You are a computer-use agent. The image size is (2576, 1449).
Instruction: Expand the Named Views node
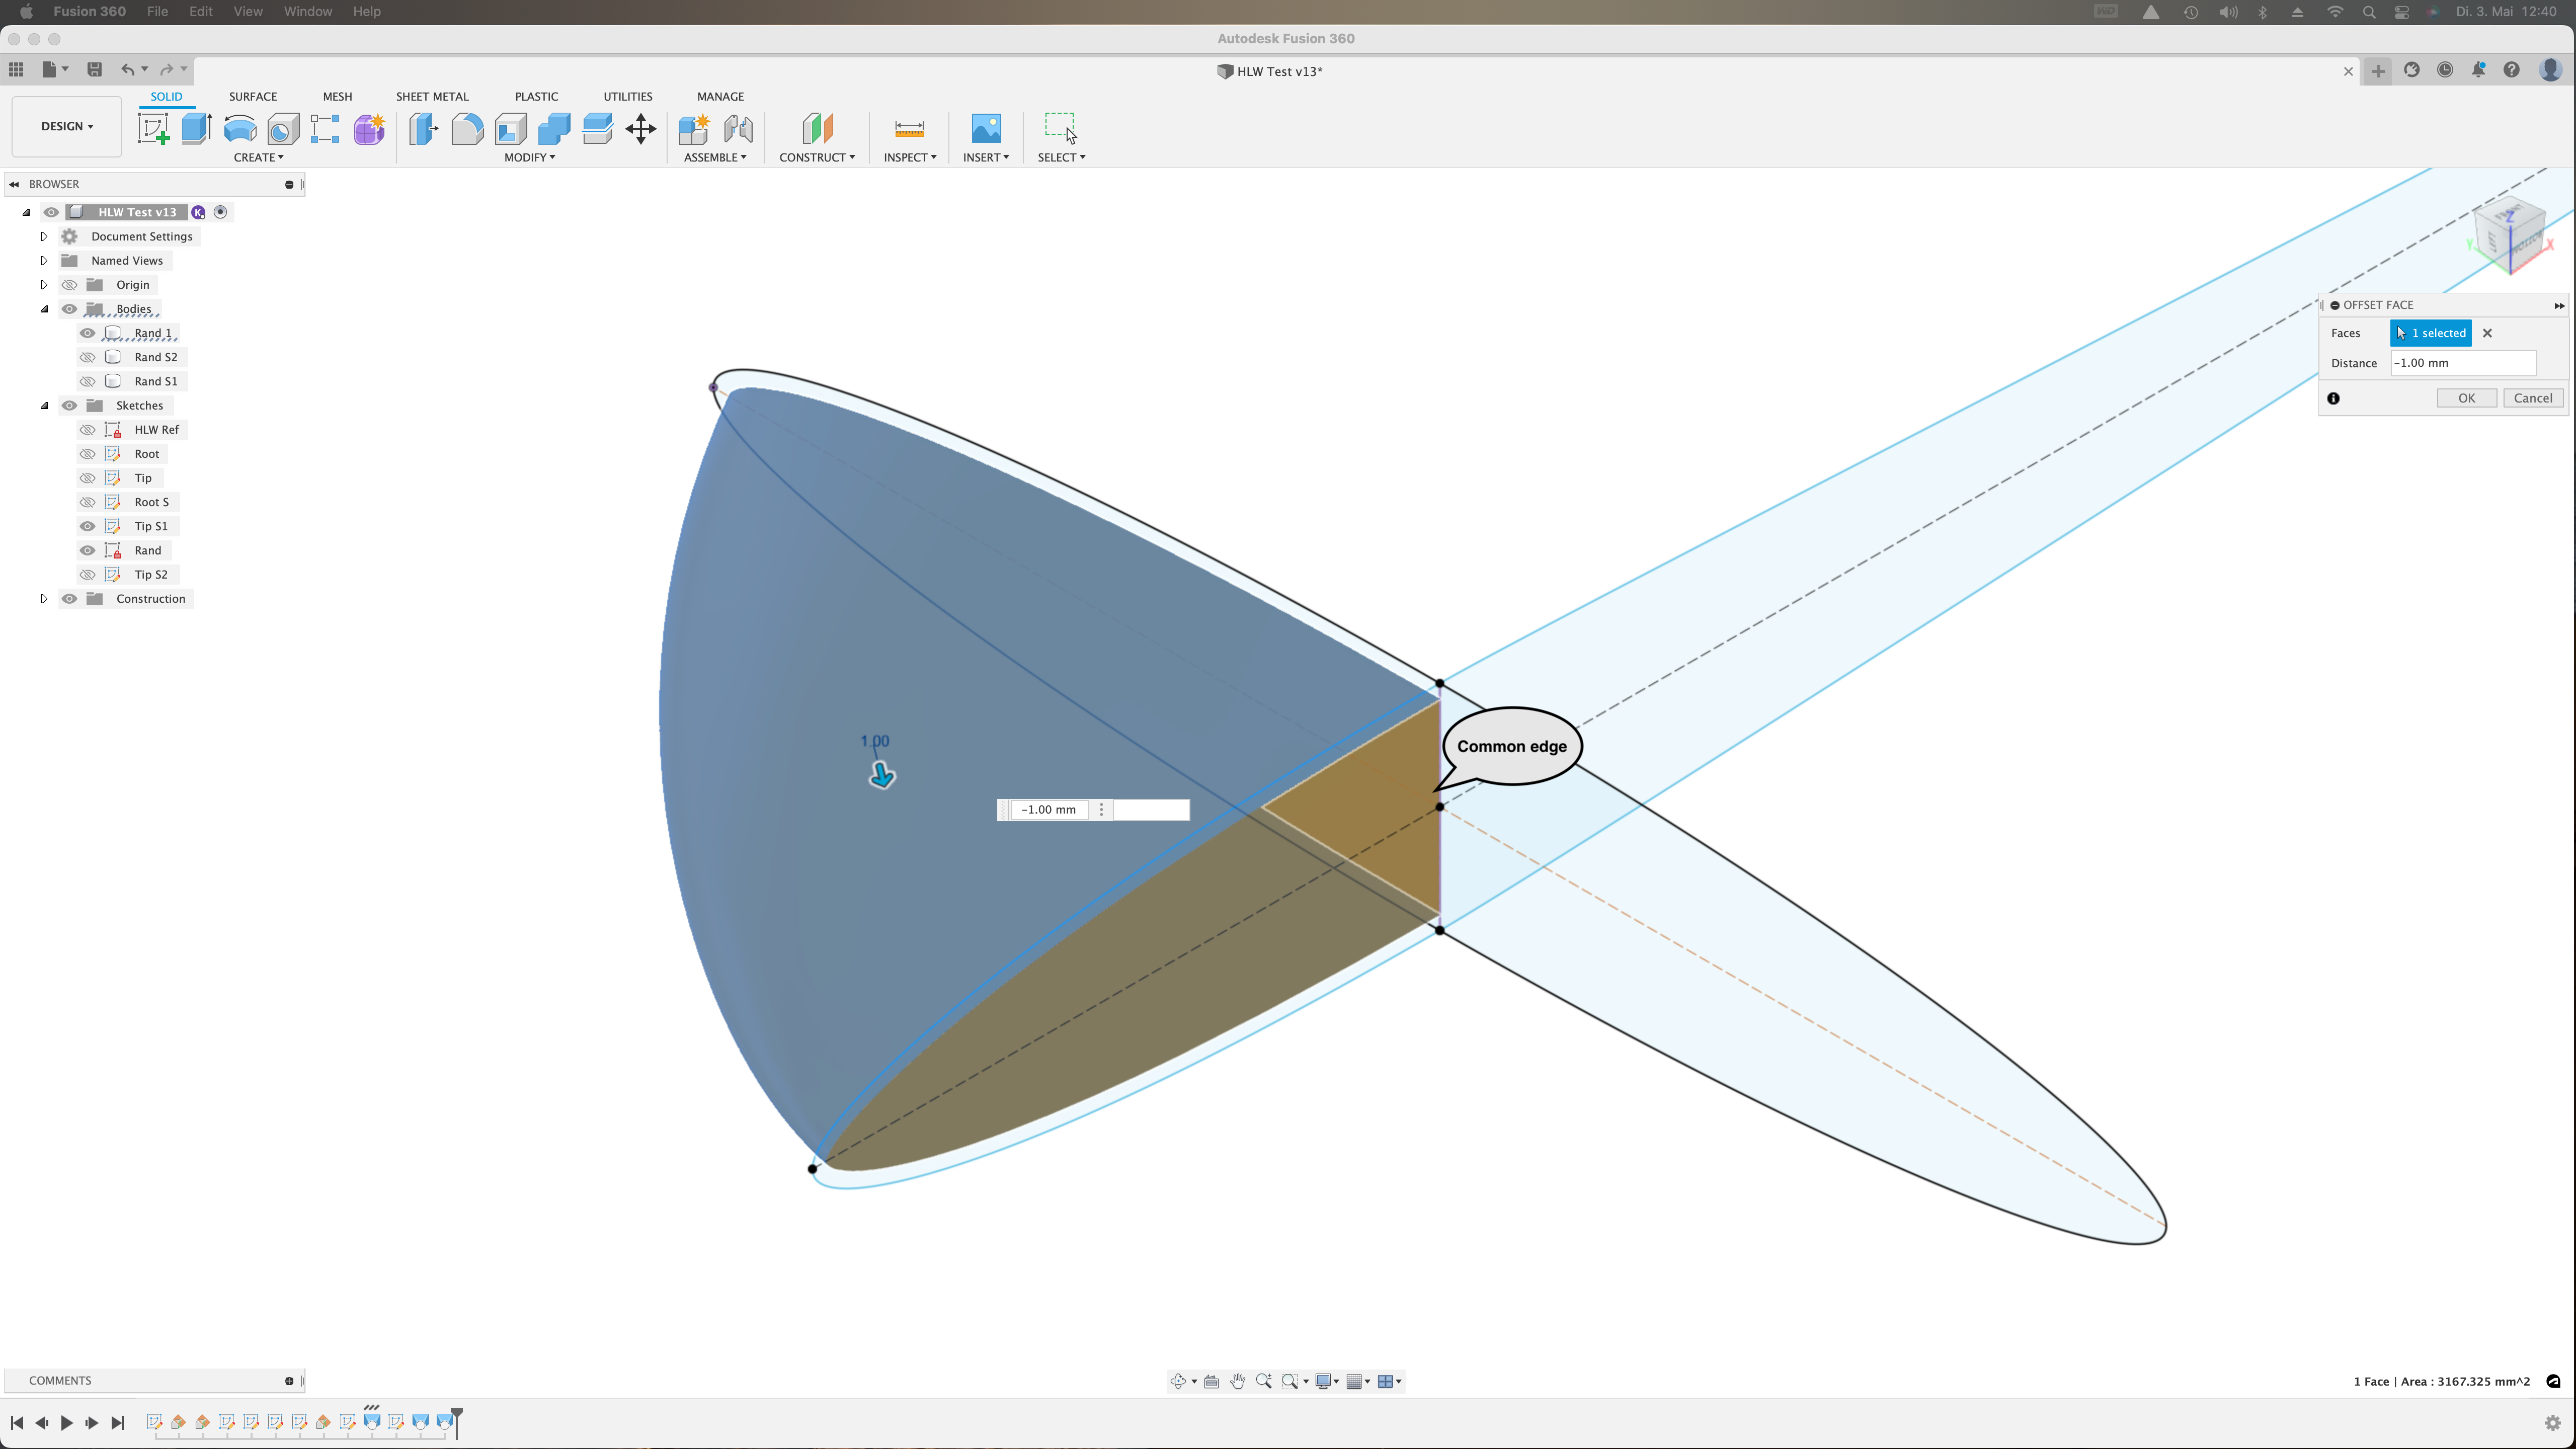point(44,261)
